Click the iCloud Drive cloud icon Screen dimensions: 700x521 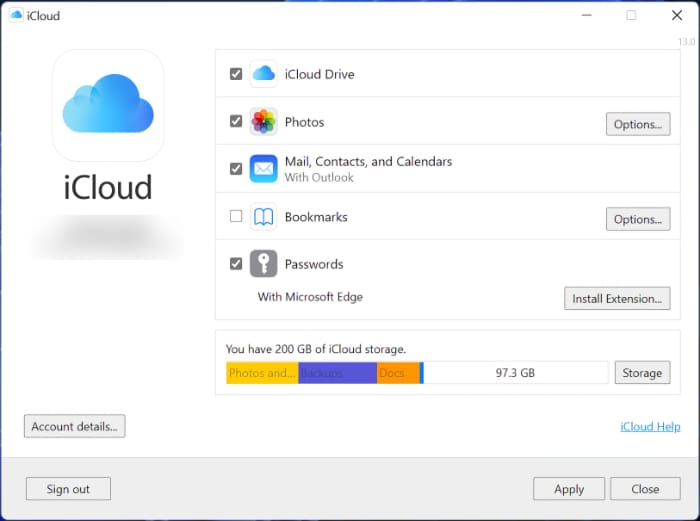pyautogui.click(x=263, y=74)
